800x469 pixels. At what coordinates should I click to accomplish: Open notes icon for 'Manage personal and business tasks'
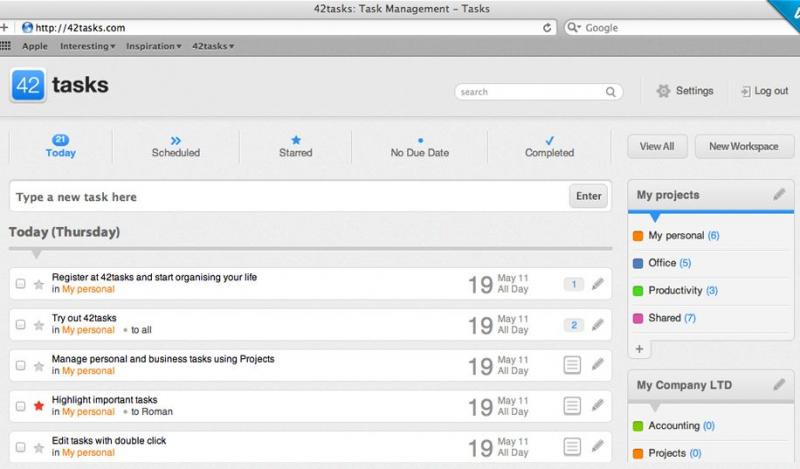[x=572, y=365]
